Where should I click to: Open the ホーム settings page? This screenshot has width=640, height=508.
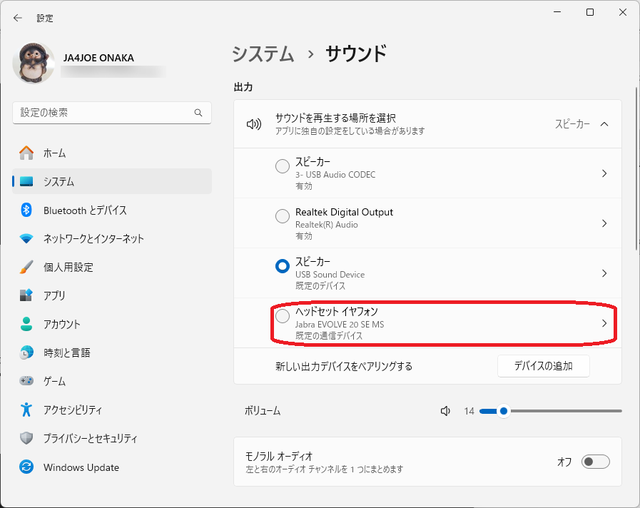(x=112, y=153)
